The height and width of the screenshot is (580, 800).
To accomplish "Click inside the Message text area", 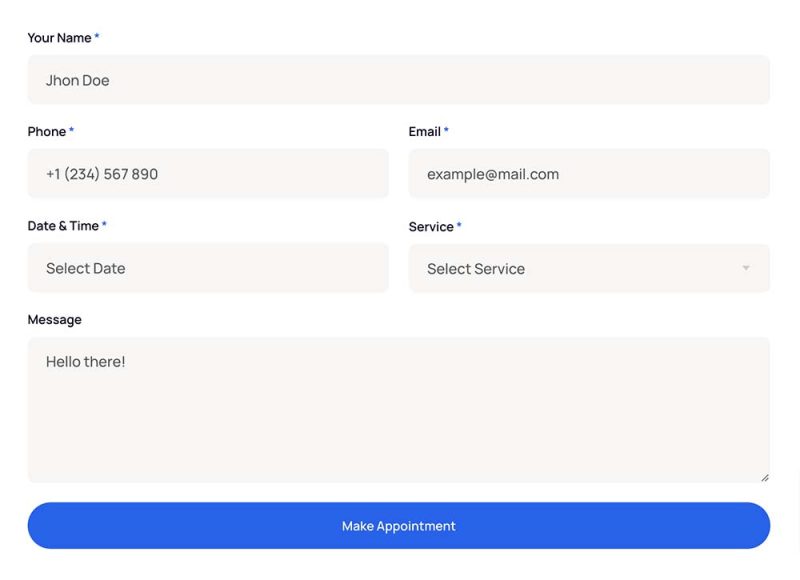I will pos(398,410).
